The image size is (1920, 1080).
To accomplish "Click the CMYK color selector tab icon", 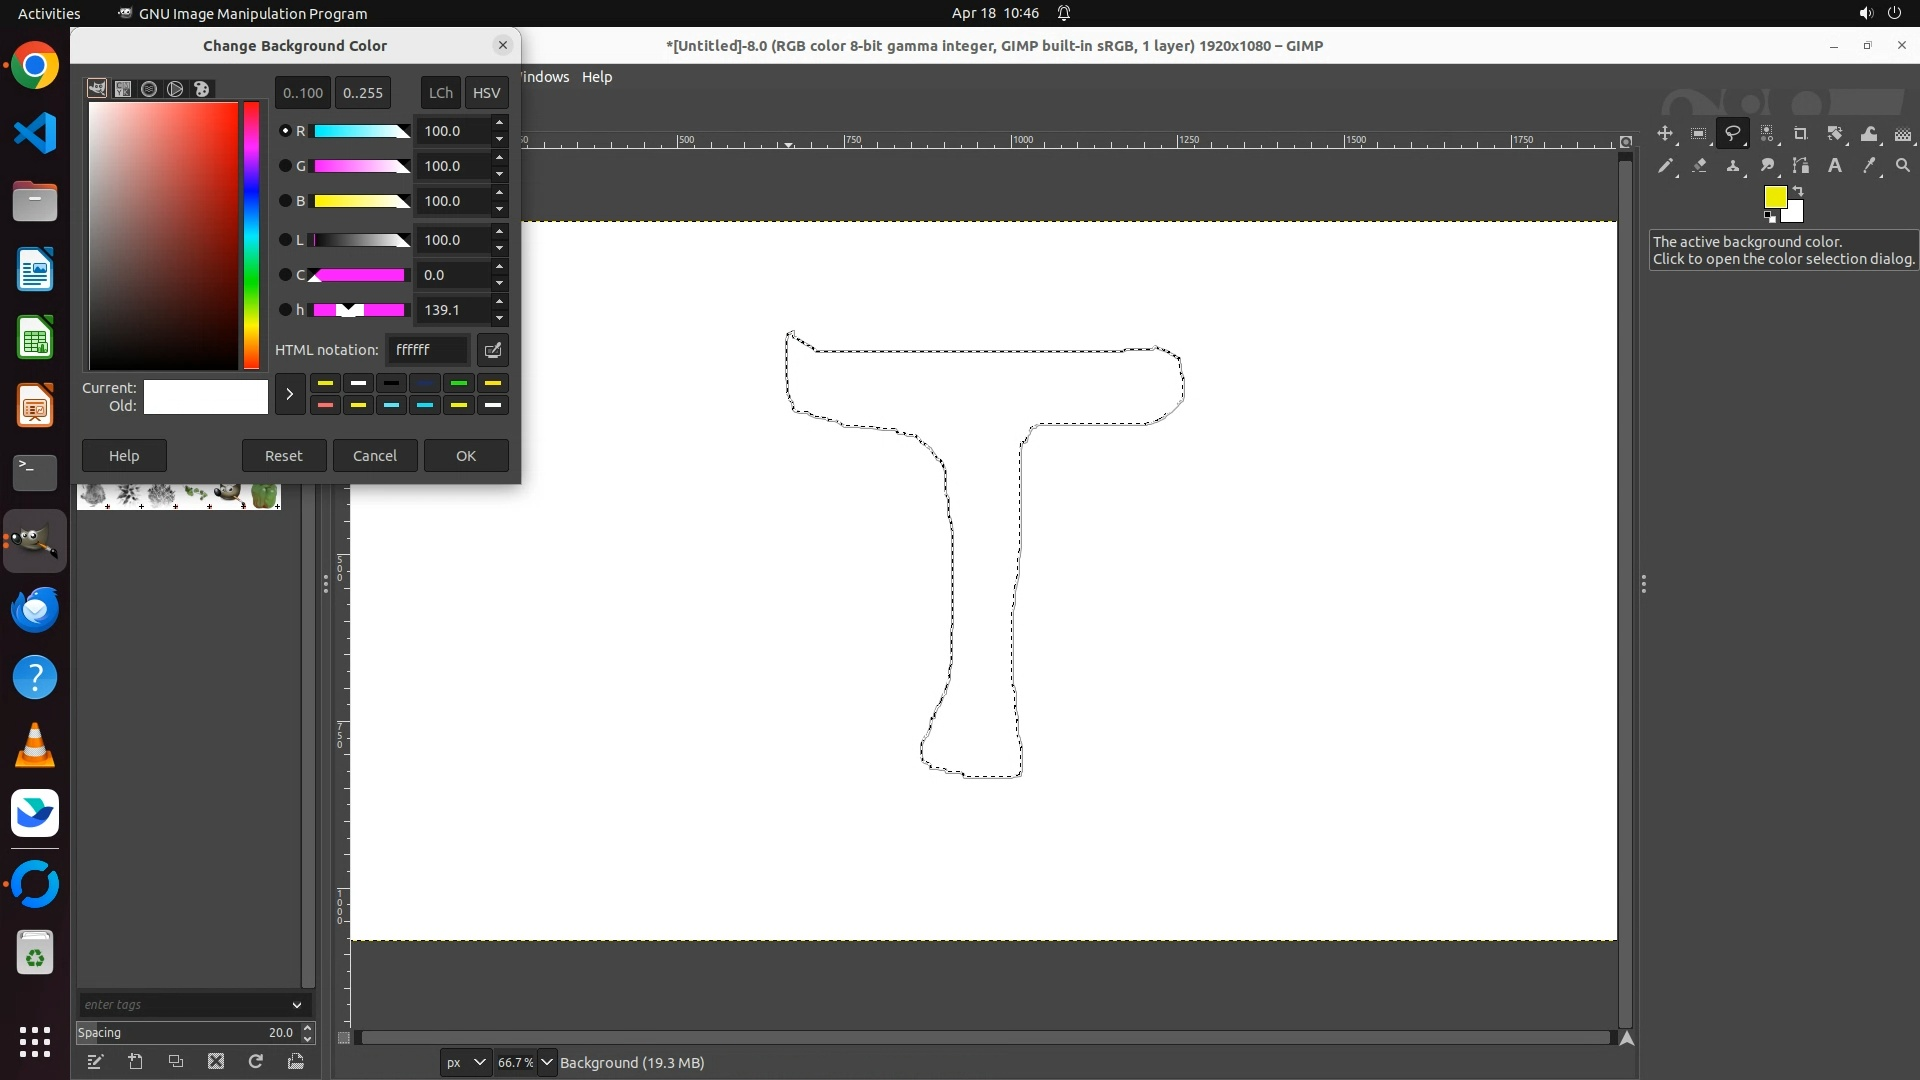I will click(123, 89).
